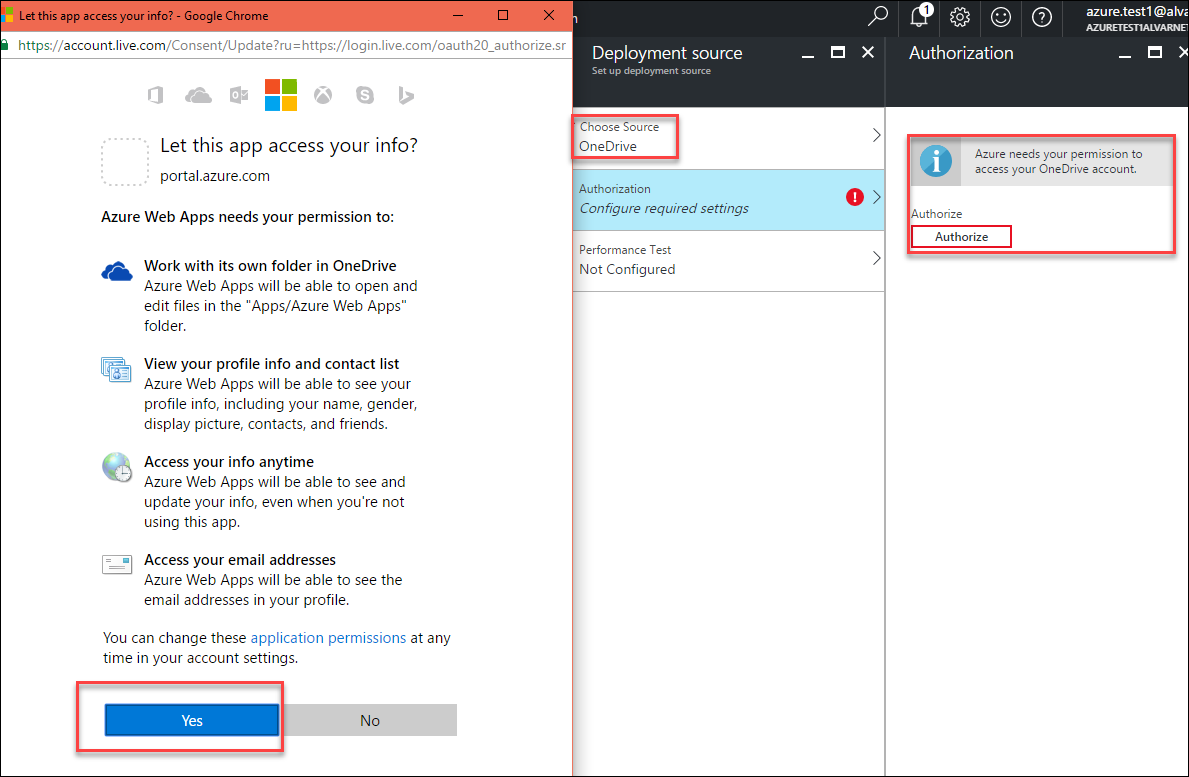Open Choose Source OneDrive row
Screen dimensions: 1189x777
[729, 137]
